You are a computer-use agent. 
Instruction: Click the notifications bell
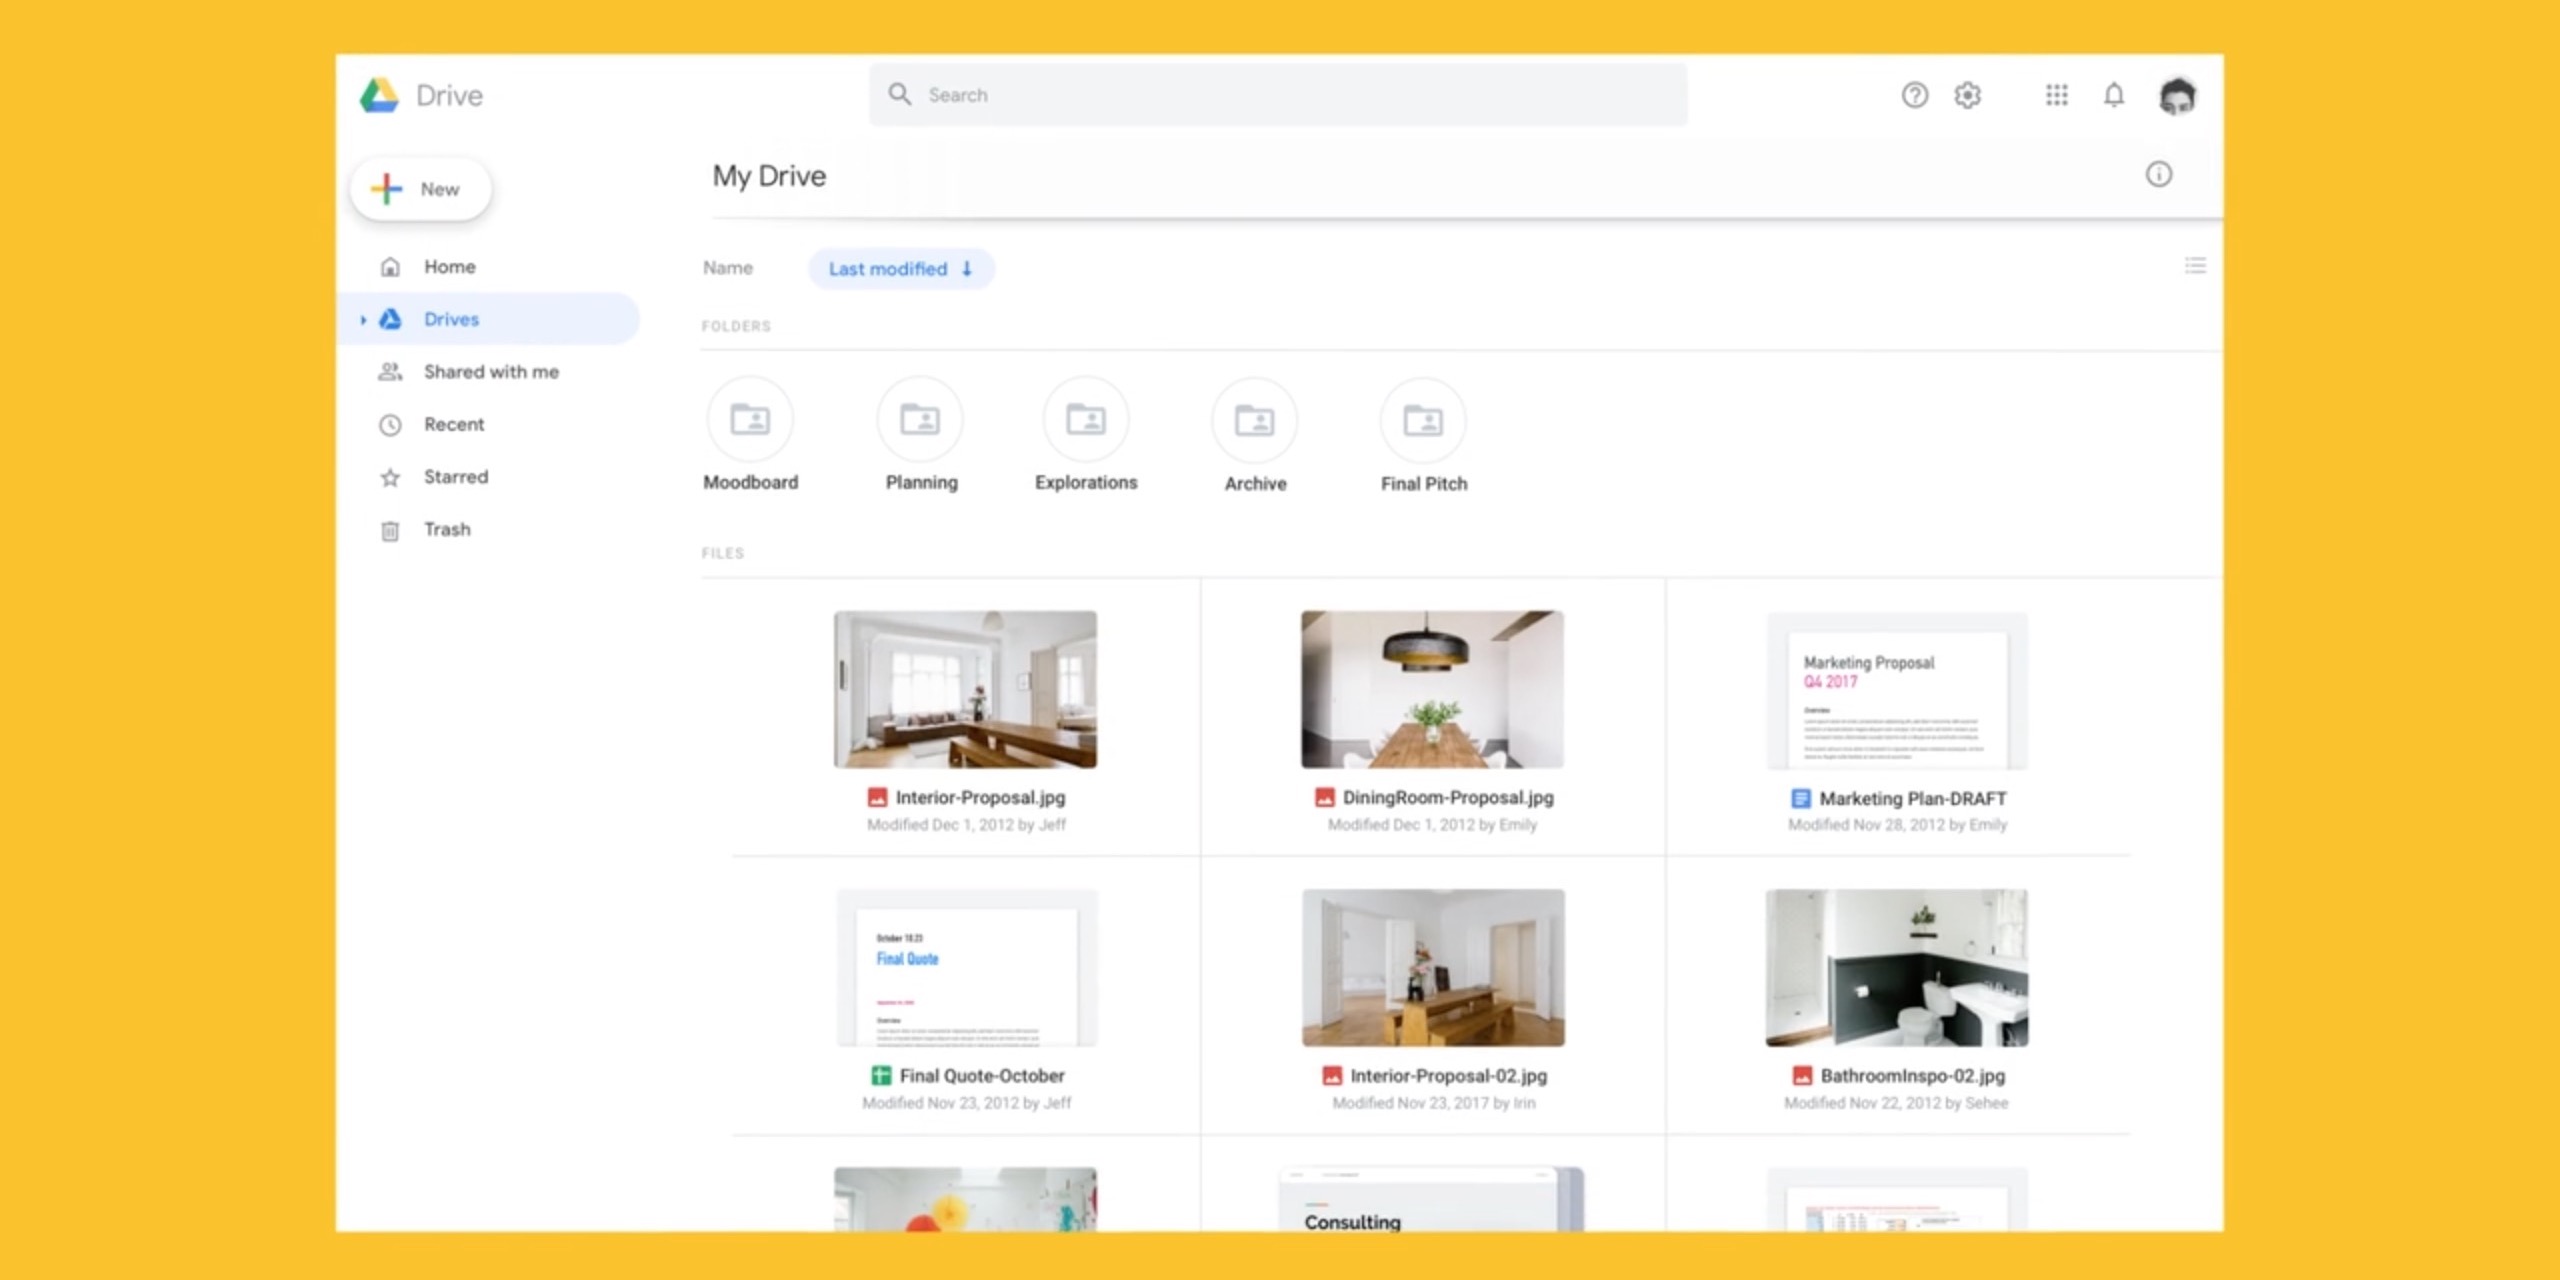(x=2114, y=95)
